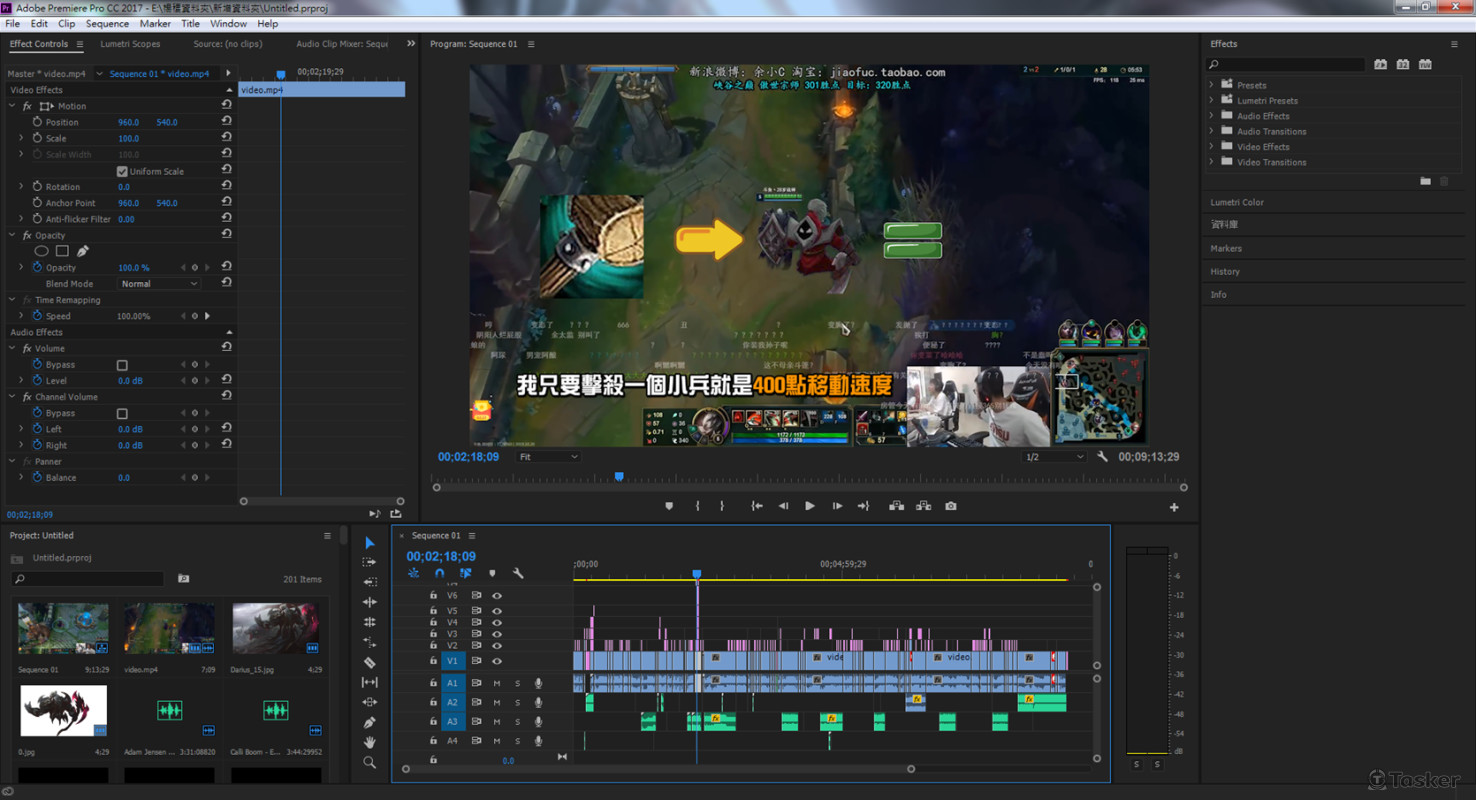1476x800 pixels.
Task: Select the Zoom tool magnifier
Action: [x=369, y=762]
